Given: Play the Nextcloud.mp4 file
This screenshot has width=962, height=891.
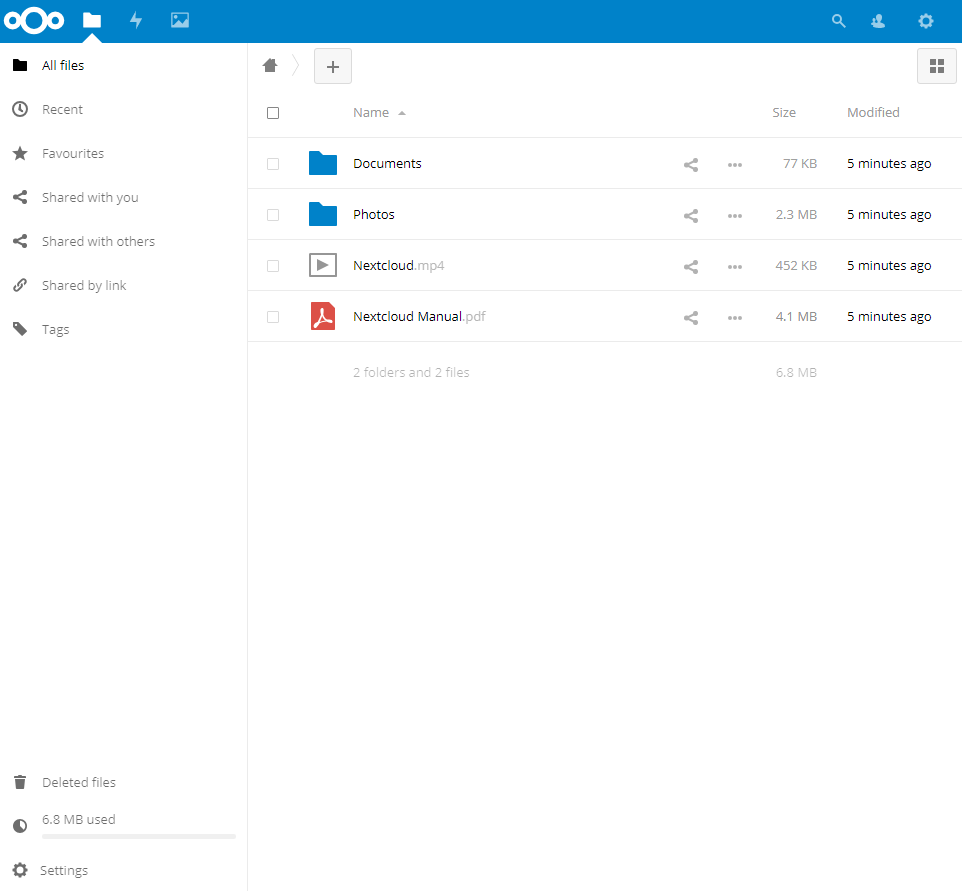Looking at the screenshot, I should [x=398, y=266].
